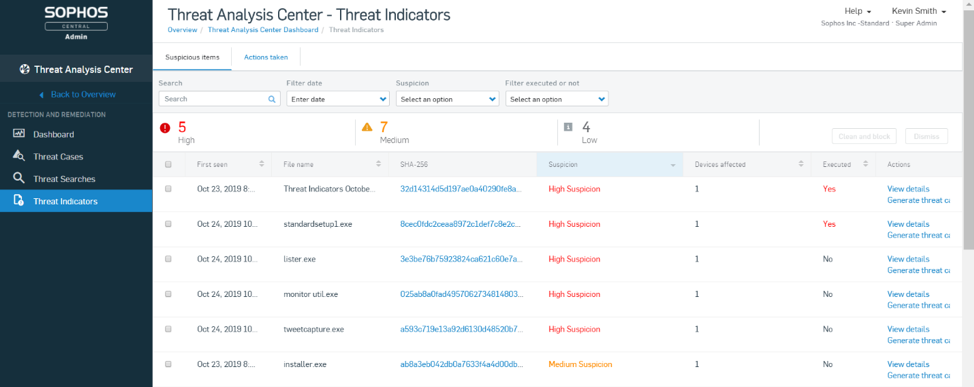This screenshot has height=387, width=974.
Task: View details for lister.exe
Action: coord(908,259)
